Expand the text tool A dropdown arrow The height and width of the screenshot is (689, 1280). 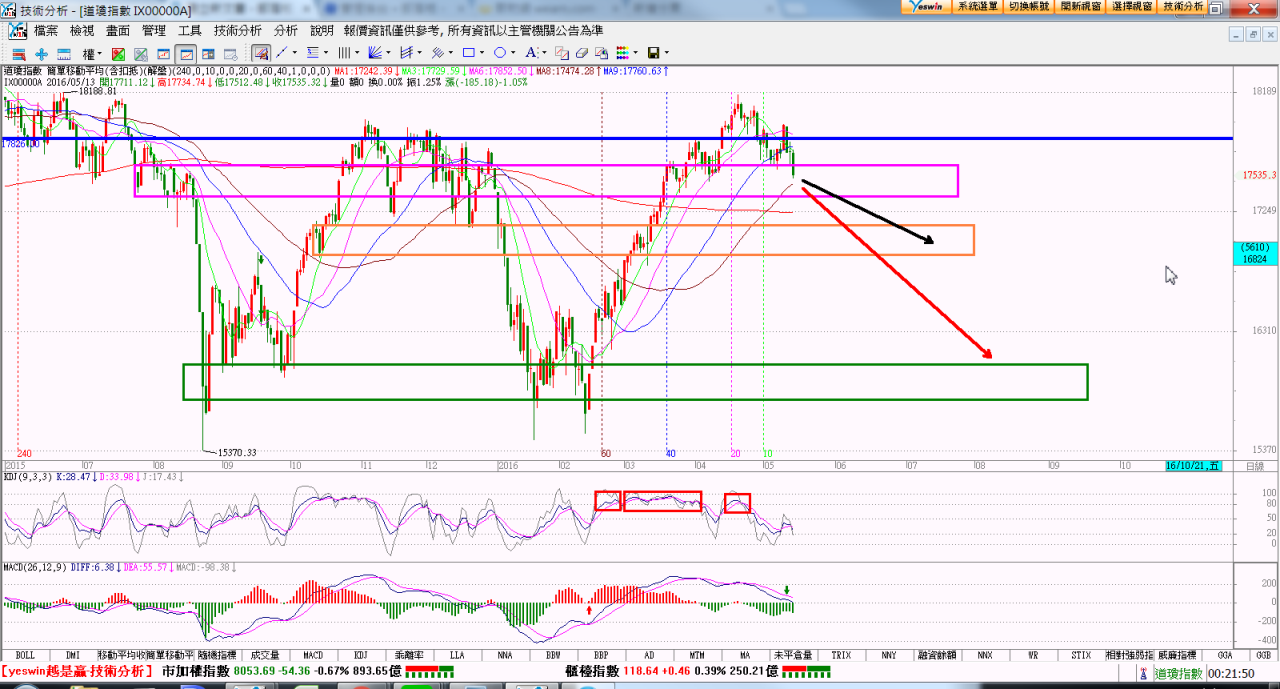coord(546,53)
